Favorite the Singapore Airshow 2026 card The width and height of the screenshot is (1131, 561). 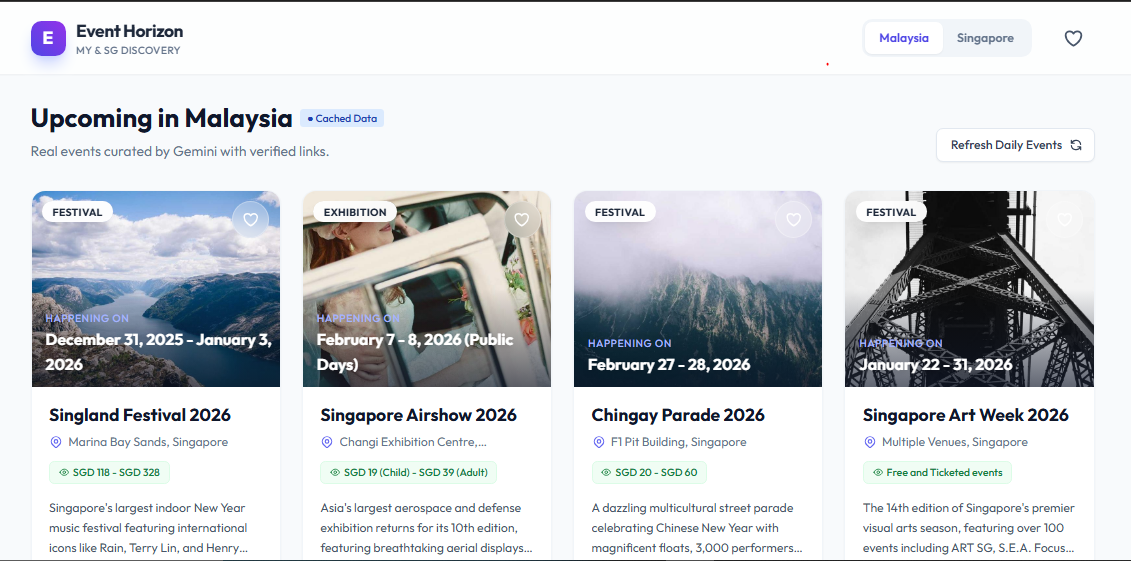tap(522, 220)
